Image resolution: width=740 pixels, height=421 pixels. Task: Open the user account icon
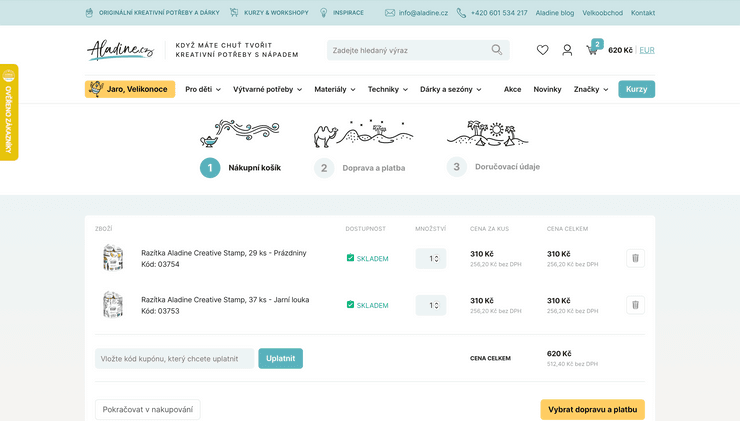click(x=567, y=50)
